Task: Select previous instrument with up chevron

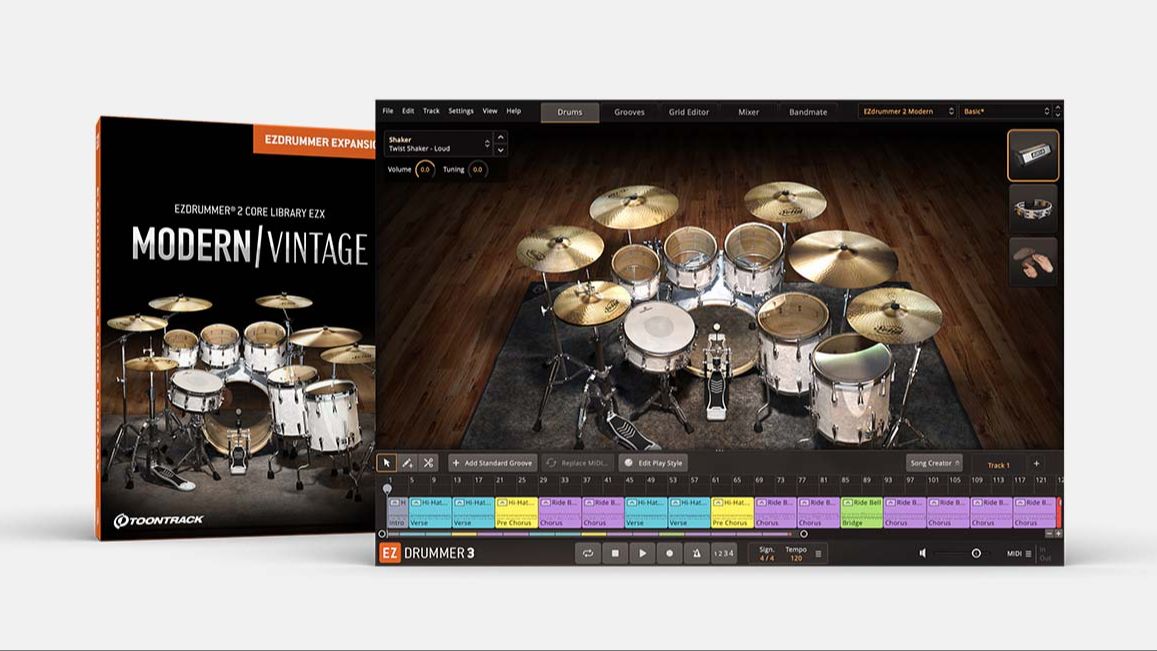Action: click(501, 137)
